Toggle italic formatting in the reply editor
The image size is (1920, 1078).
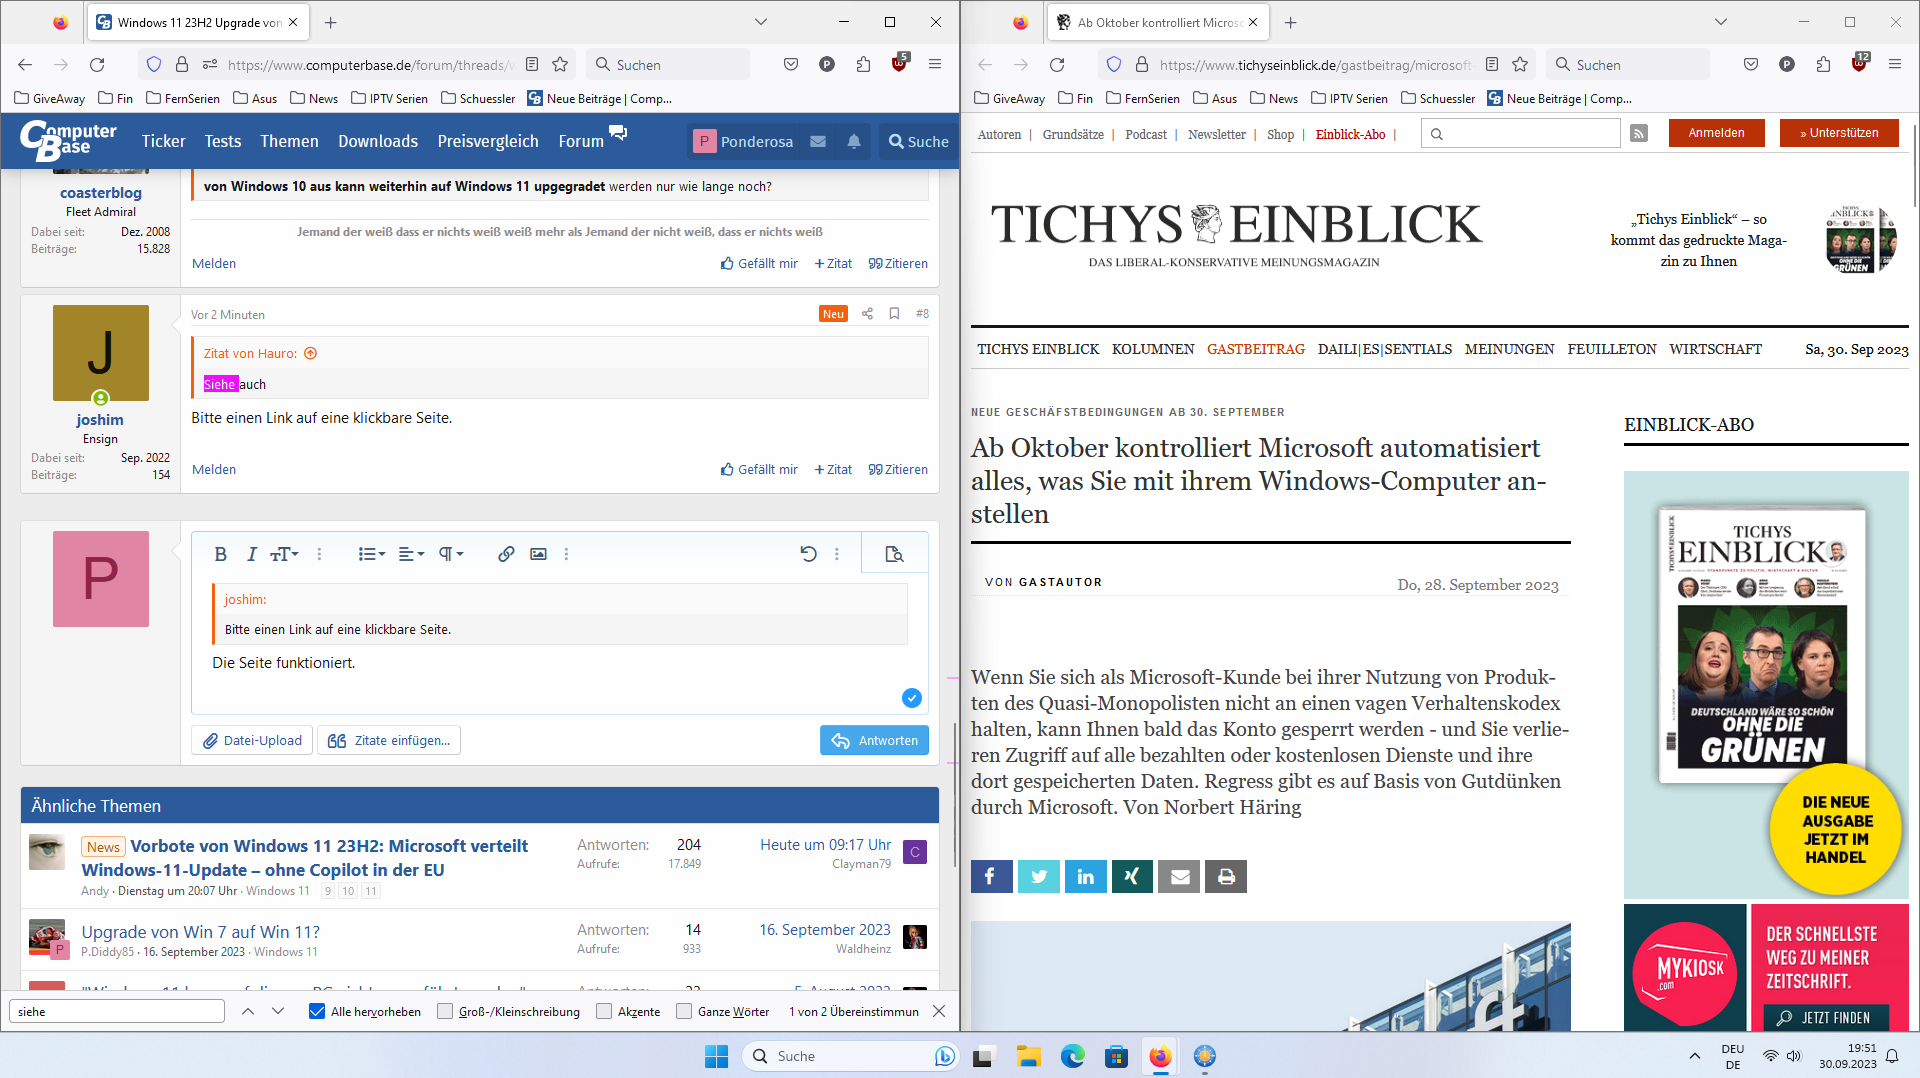[252, 554]
